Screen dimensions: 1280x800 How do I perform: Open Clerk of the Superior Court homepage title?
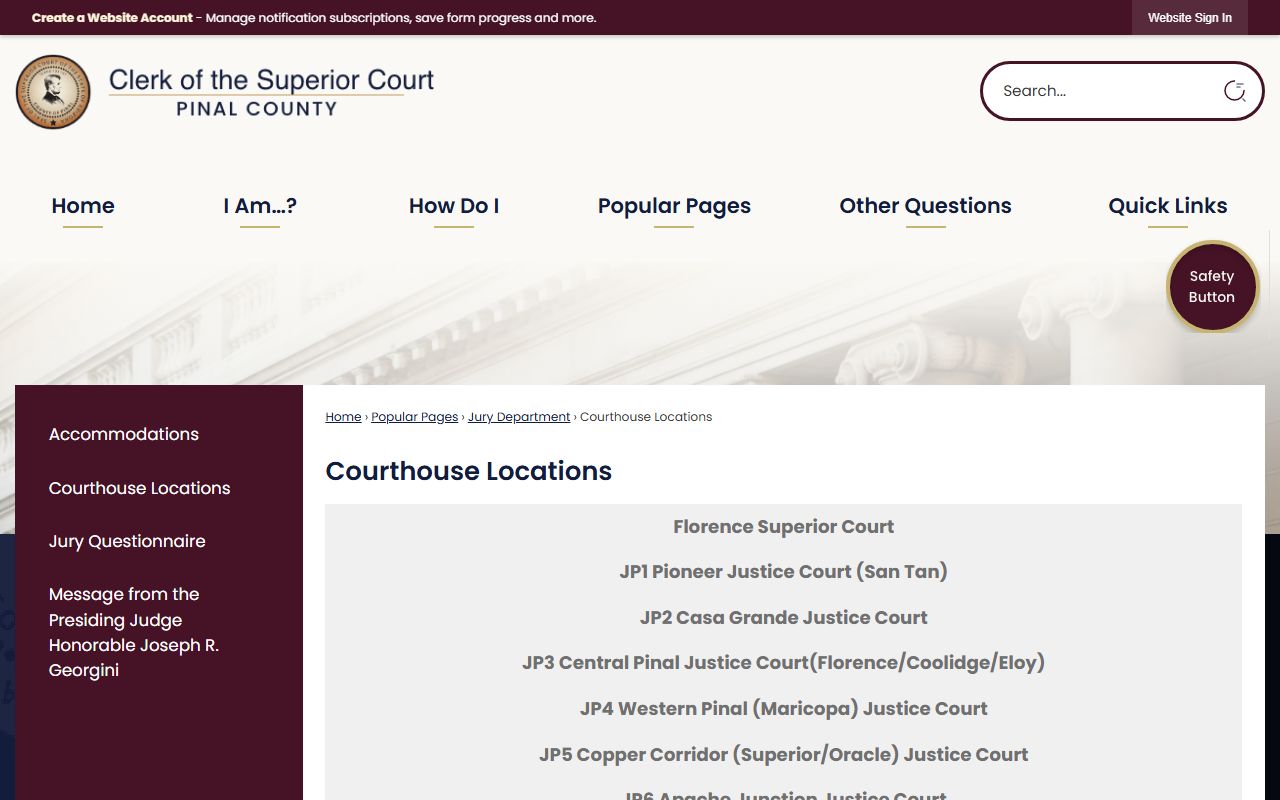271,92
